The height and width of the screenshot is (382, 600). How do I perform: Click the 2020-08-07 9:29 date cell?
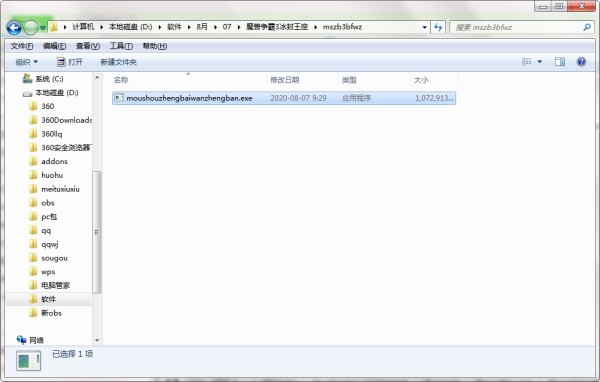point(298,98)
